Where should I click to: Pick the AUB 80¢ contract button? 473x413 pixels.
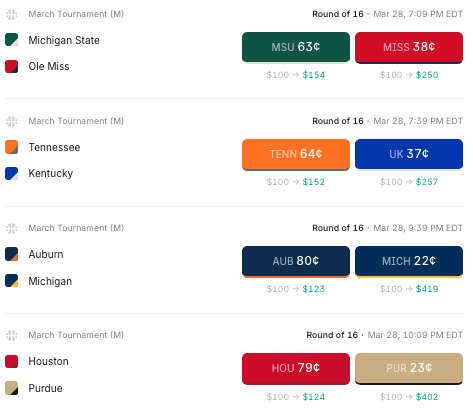[296, 262]
